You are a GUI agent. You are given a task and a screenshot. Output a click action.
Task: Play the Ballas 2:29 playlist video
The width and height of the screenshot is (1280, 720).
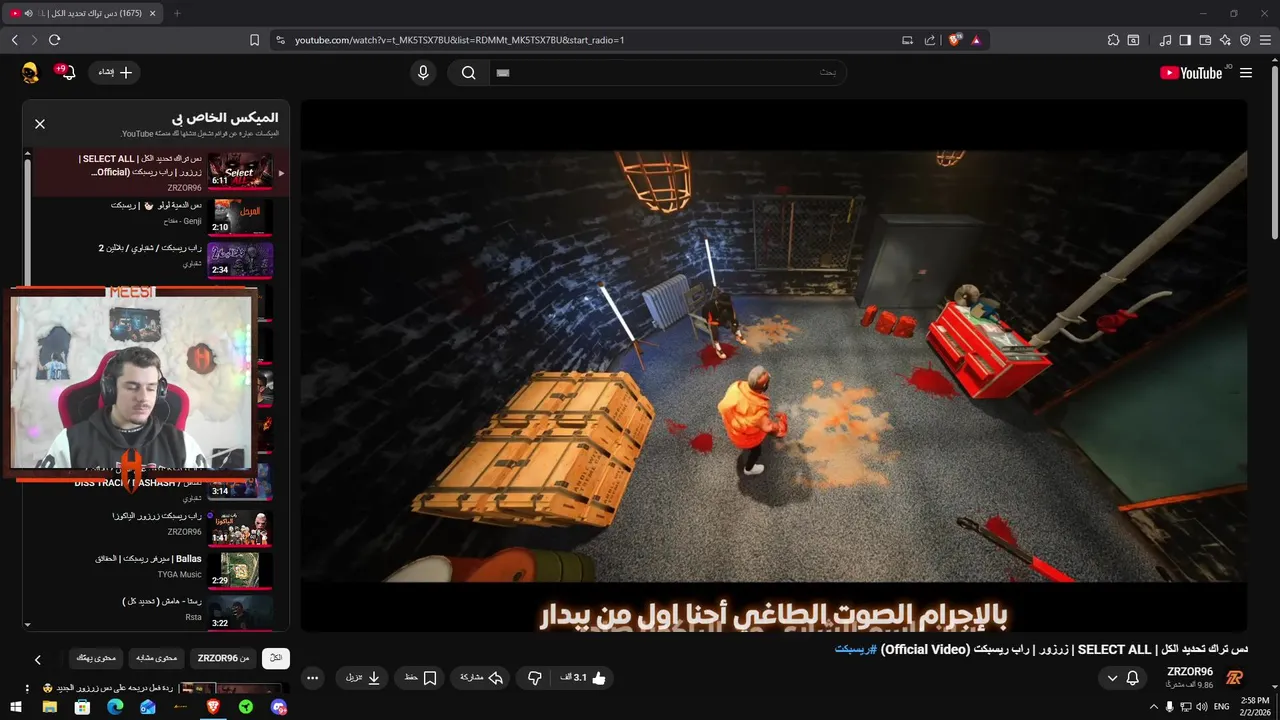click(x=160, y=569)
